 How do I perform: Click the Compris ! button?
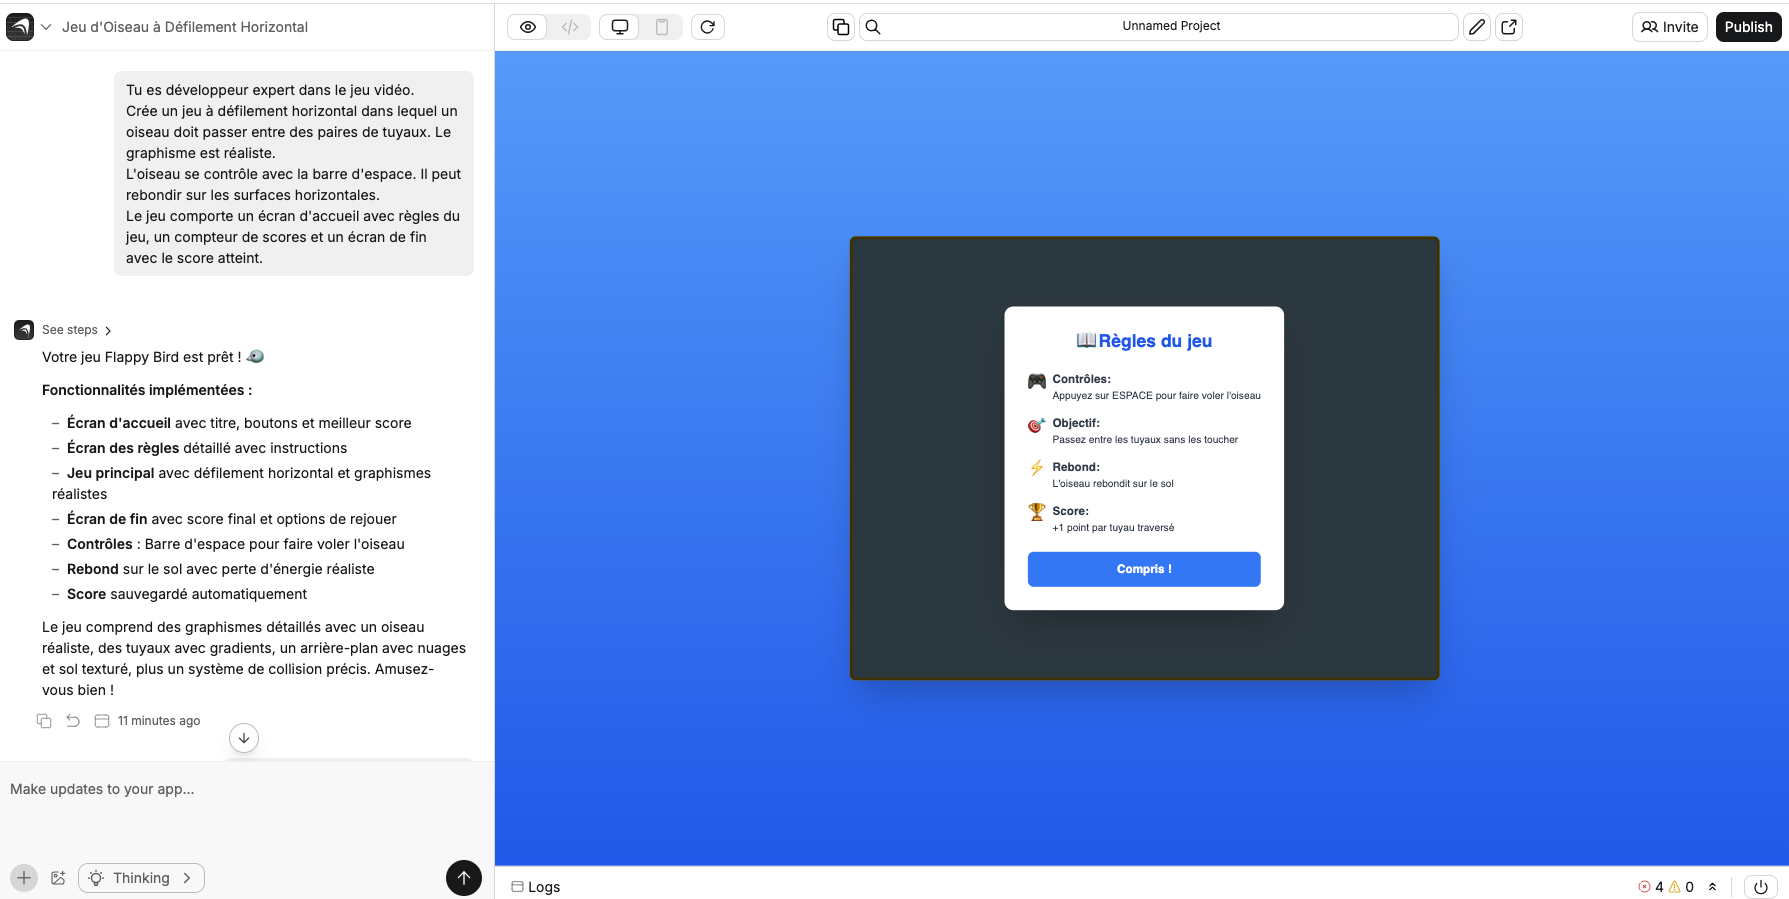click(1143, 569)
